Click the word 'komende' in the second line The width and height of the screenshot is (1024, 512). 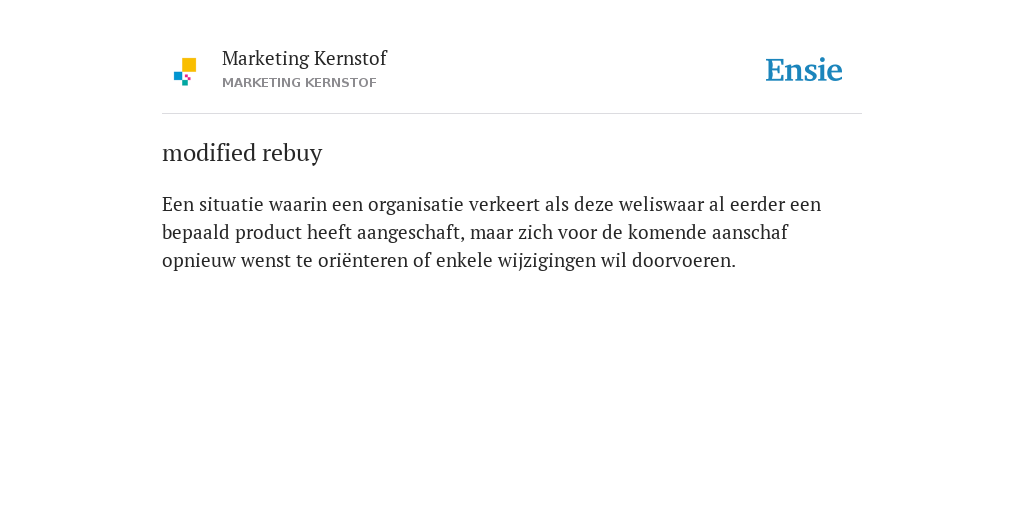(x=667, y=232)
